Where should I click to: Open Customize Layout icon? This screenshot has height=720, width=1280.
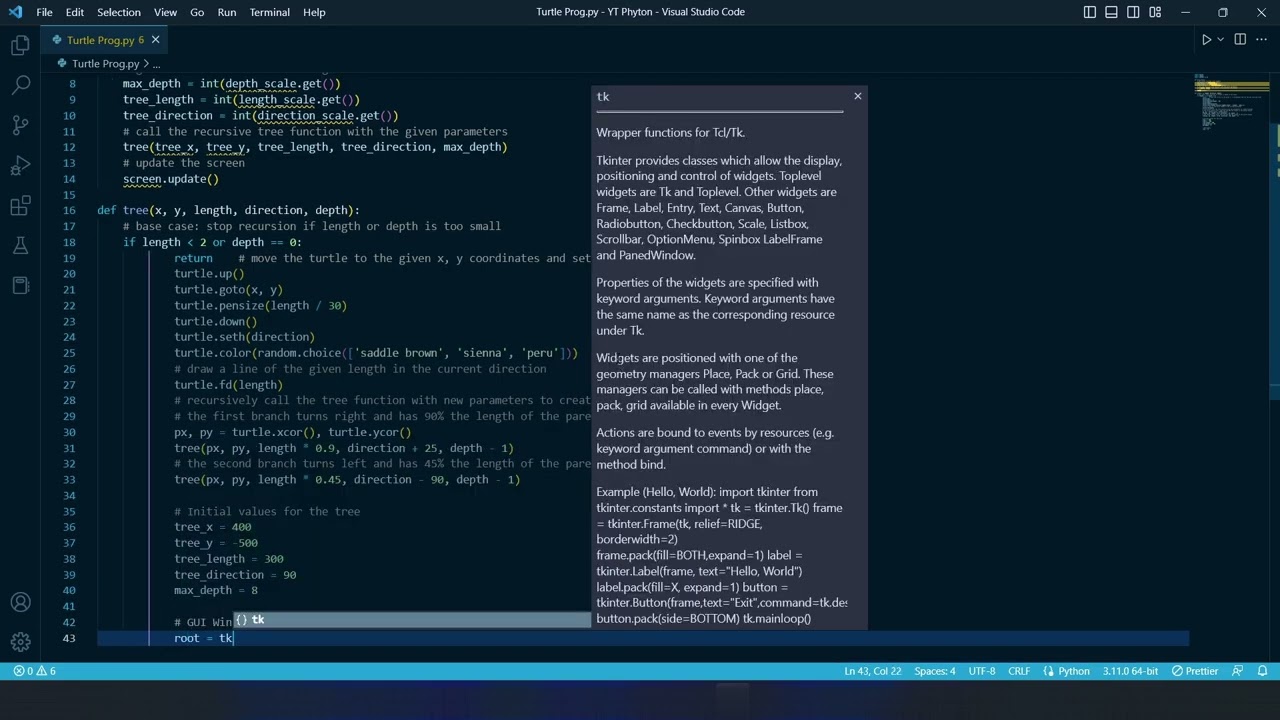(x=1156, y=12)
